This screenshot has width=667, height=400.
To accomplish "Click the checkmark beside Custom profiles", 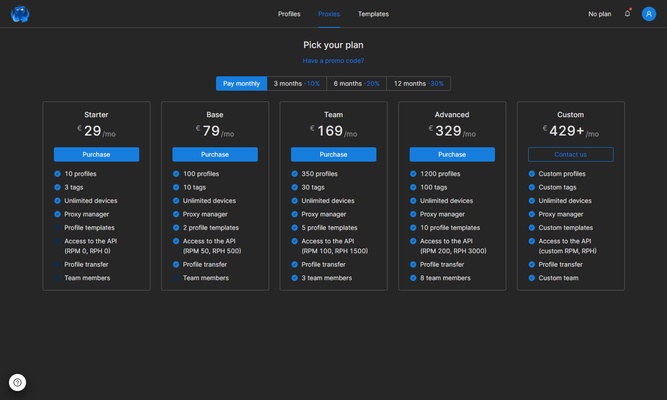I will (532, 174).
